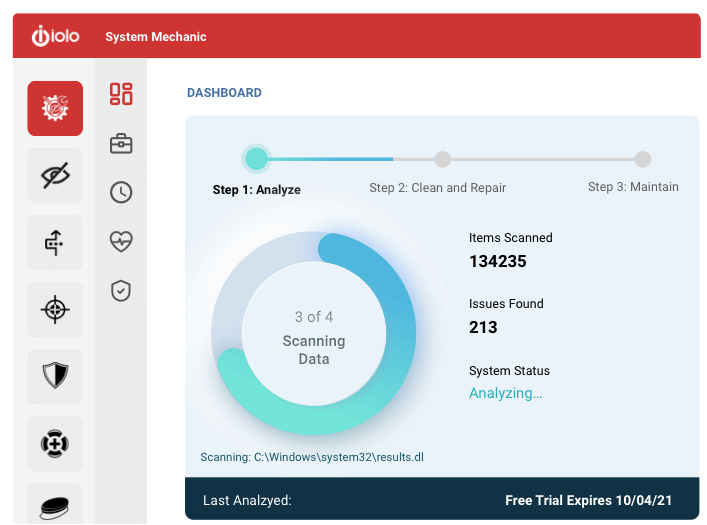This screenshot has width=707, height=525.
Task: Open the clock history icon
Action: pos(121,192)
